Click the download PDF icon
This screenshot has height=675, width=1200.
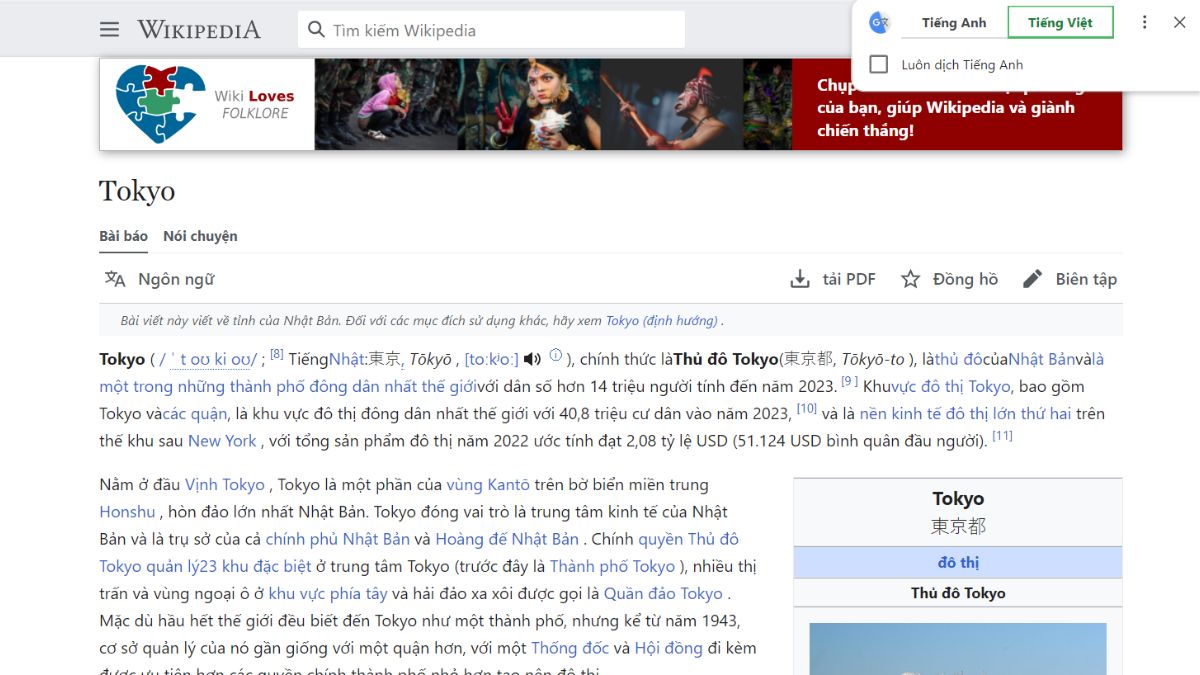[x=800, y=279]
